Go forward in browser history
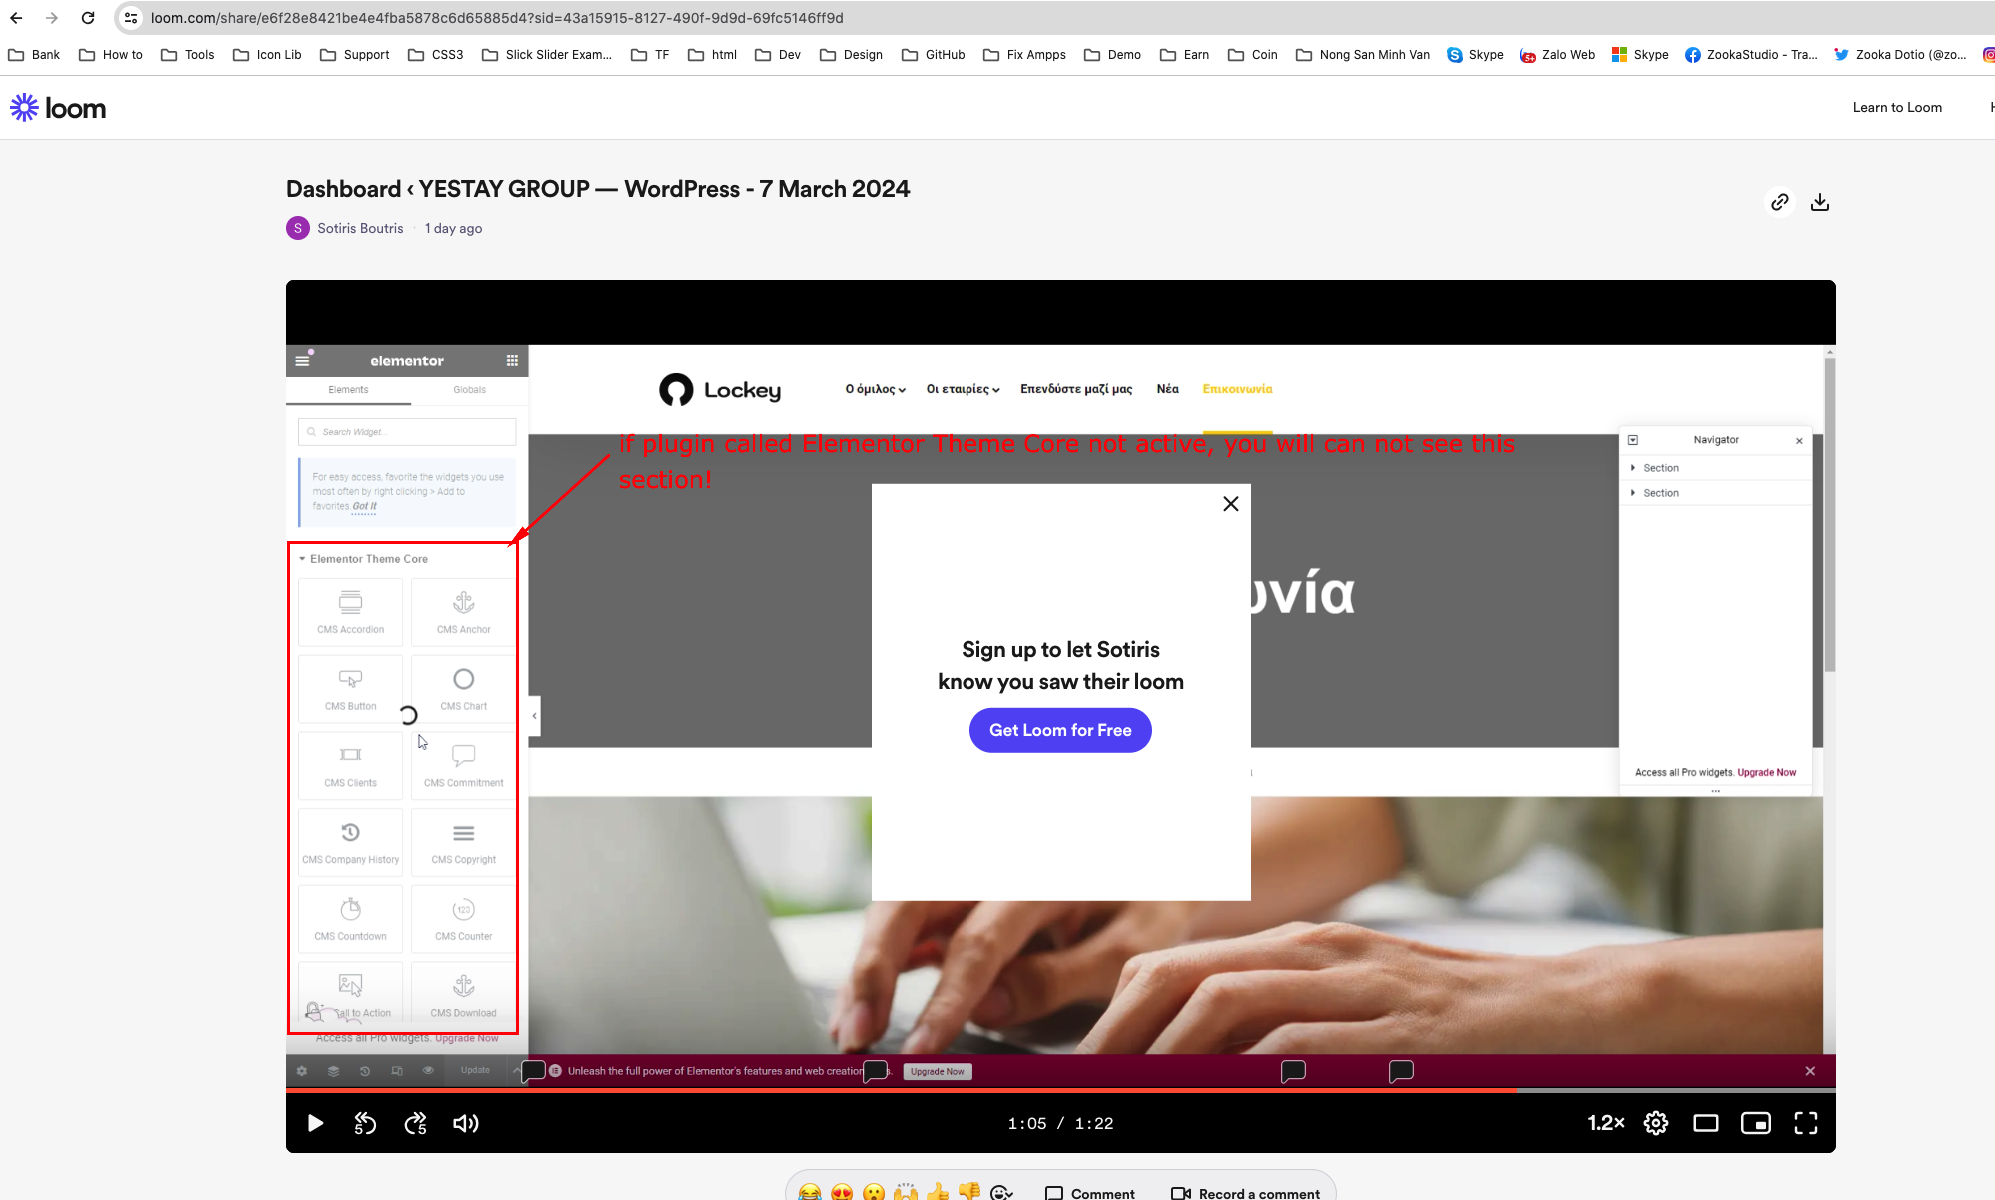The height and width of the screenshot is (1200, 1995). point(52,18)
